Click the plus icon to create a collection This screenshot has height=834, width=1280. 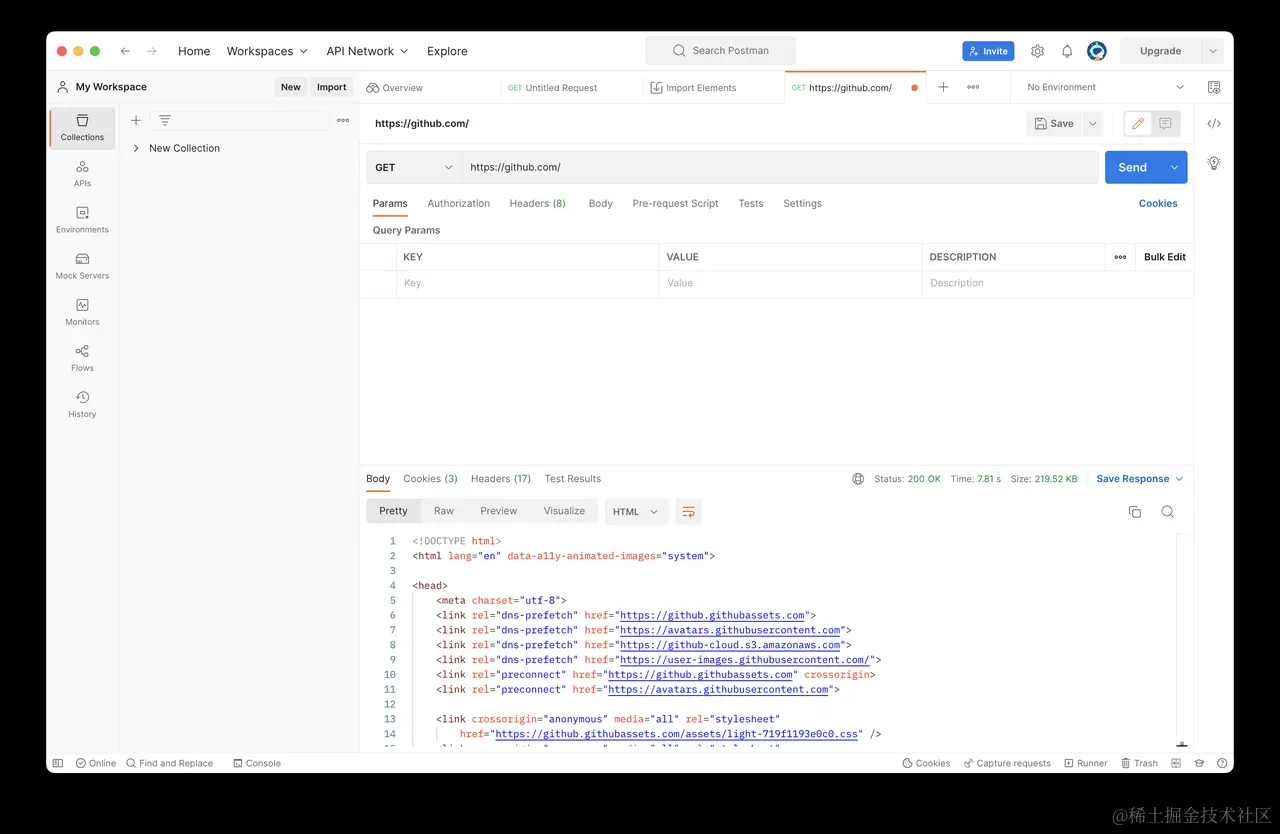click(136, 120)
